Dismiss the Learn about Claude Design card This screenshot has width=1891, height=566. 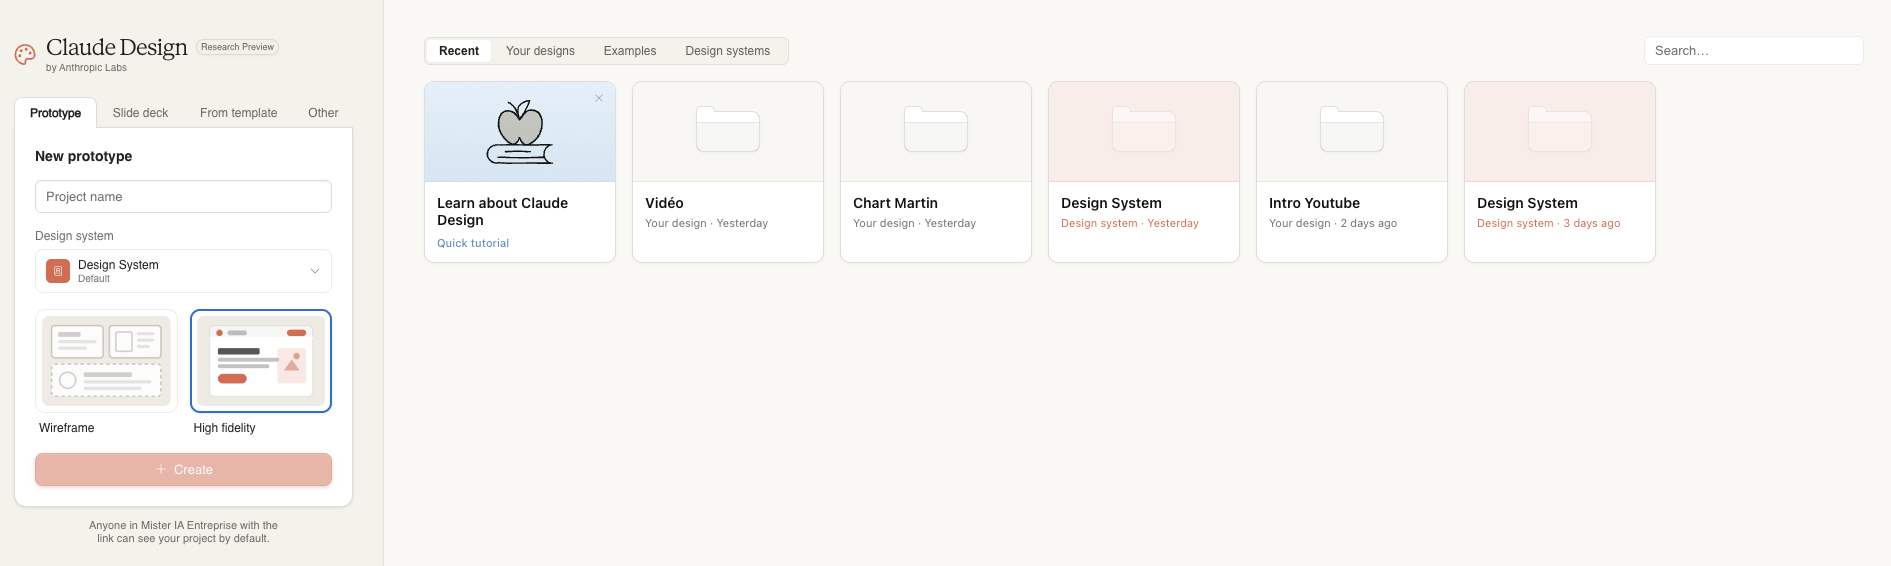coord(599,98)
